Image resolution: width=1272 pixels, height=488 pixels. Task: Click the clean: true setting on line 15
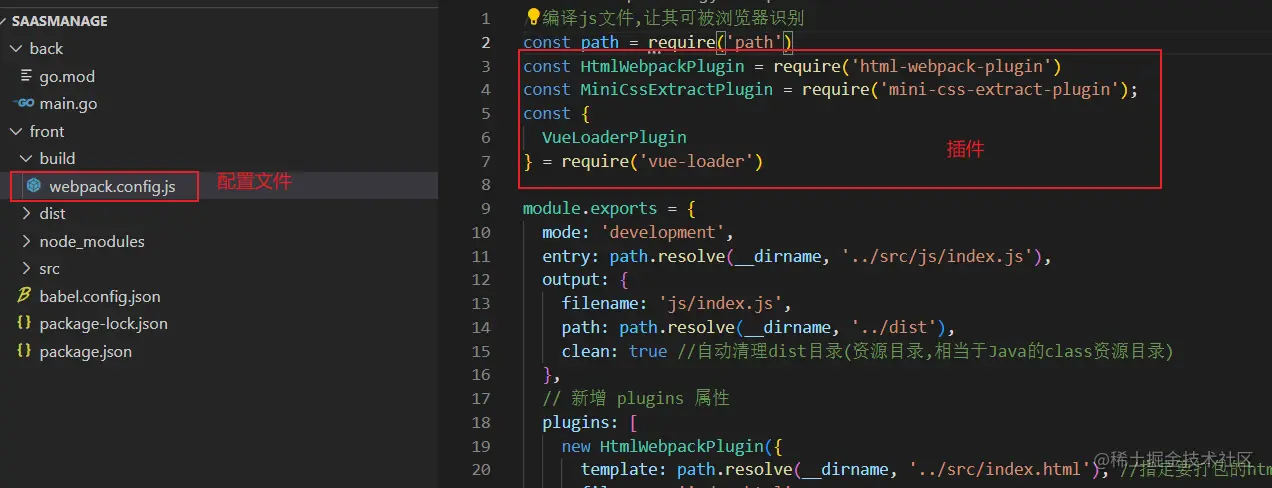click(x=614, y=352)
